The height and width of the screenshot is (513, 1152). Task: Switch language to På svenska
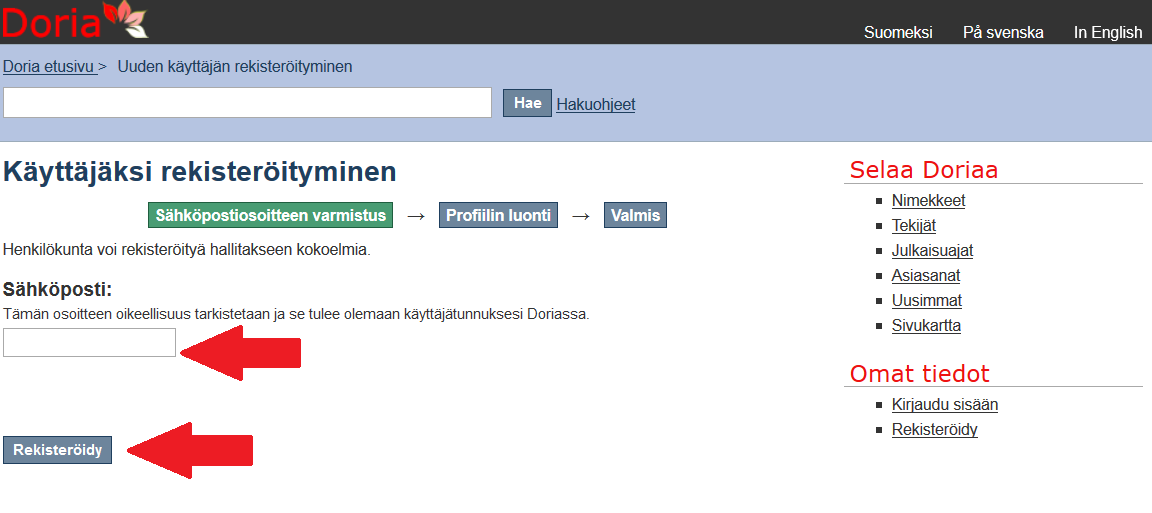pyautogui.click(x=1003, y=32)
